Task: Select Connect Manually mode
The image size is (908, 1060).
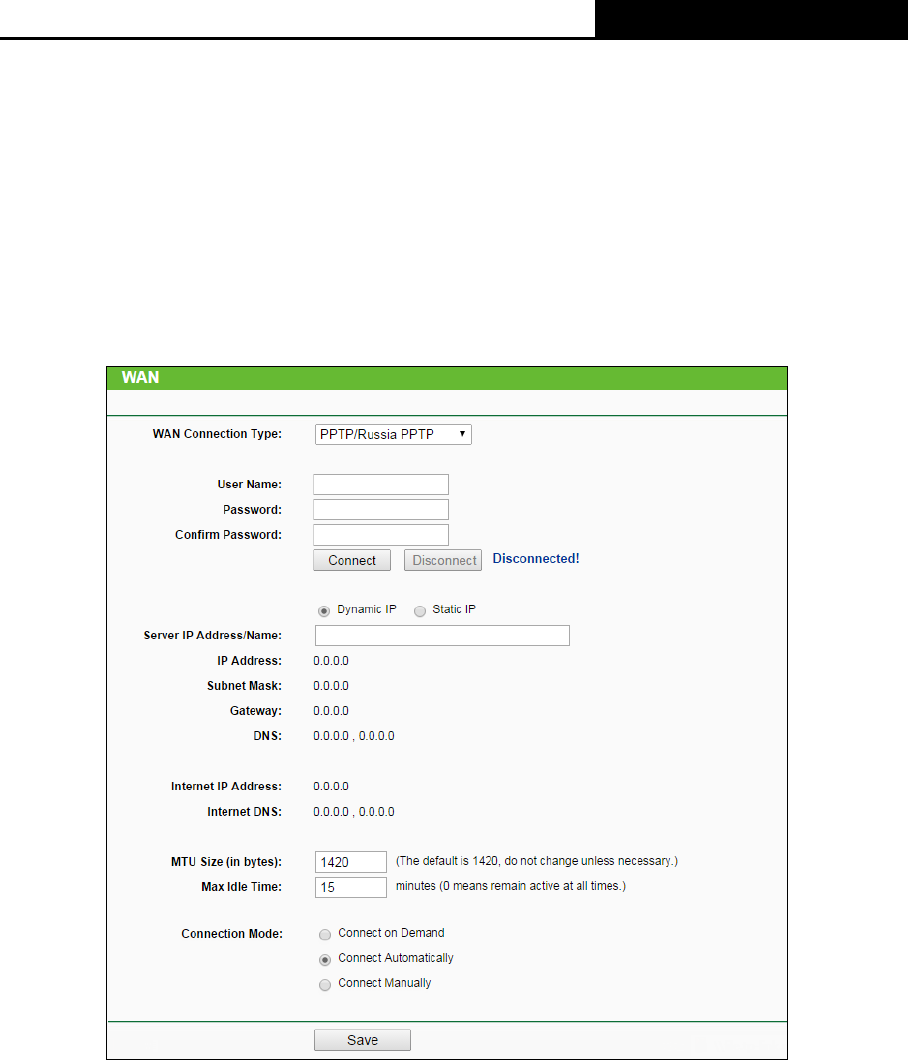Action: point(325,984)
